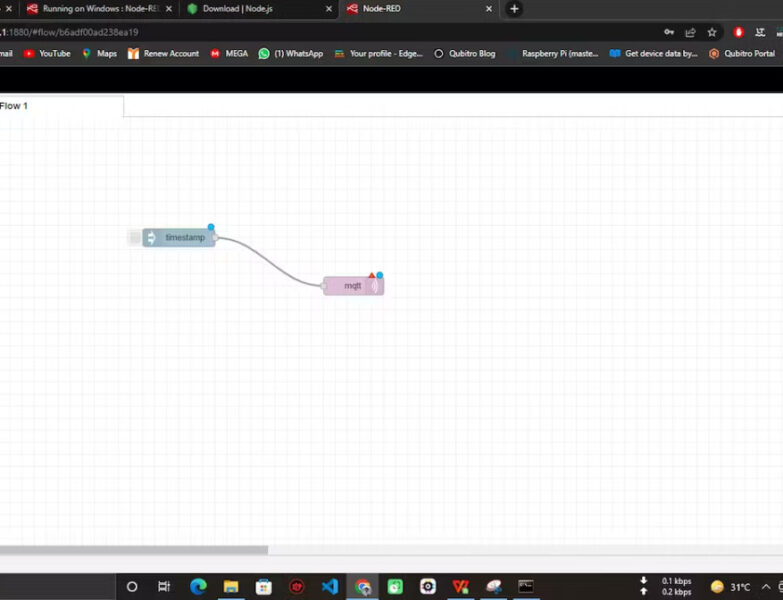Open Microsoft Edge from taskbar

pyautogui.click(x=198, y=587)
